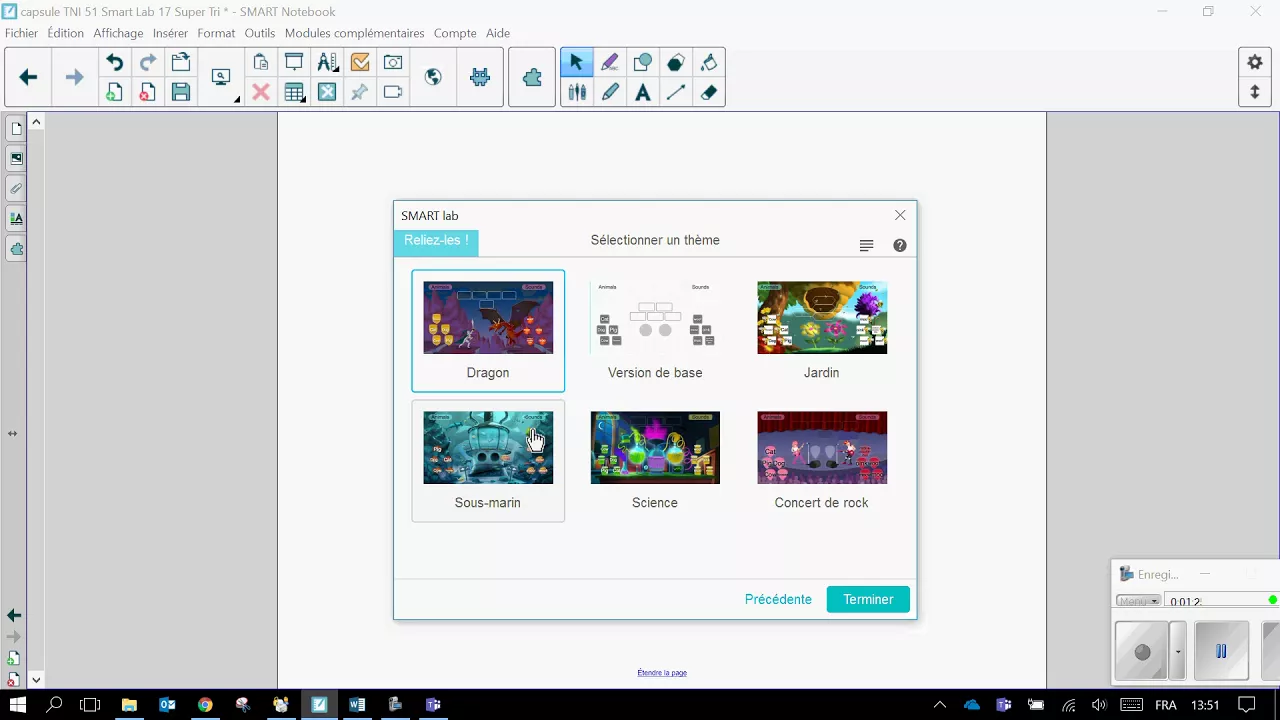Screen dimensions: 1280x720
Task: Open the document camera tool
Action: 393,92
